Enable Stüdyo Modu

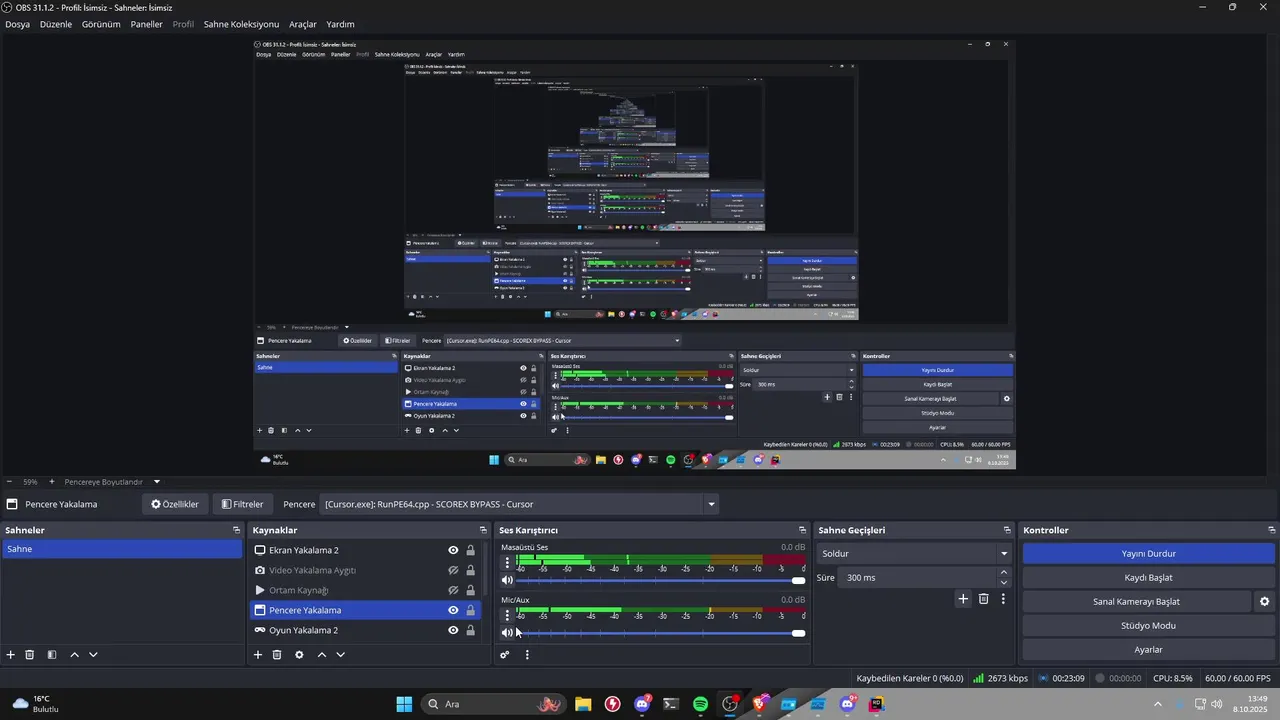click(1148, 626)
